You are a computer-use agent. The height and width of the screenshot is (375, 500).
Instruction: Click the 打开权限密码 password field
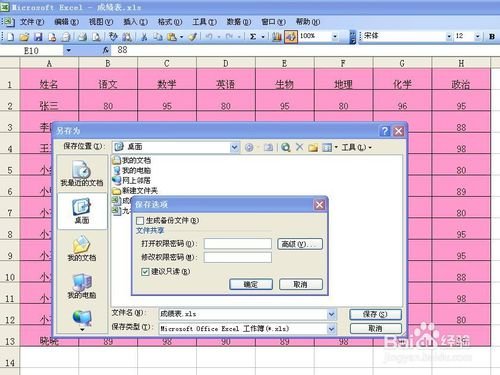(x=238, y=244)
